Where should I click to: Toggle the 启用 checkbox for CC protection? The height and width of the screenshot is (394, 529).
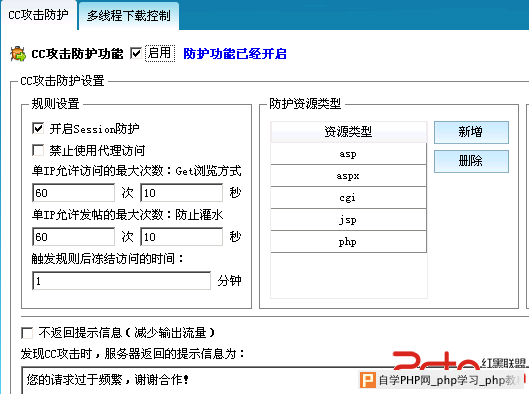tap(136, 53)
